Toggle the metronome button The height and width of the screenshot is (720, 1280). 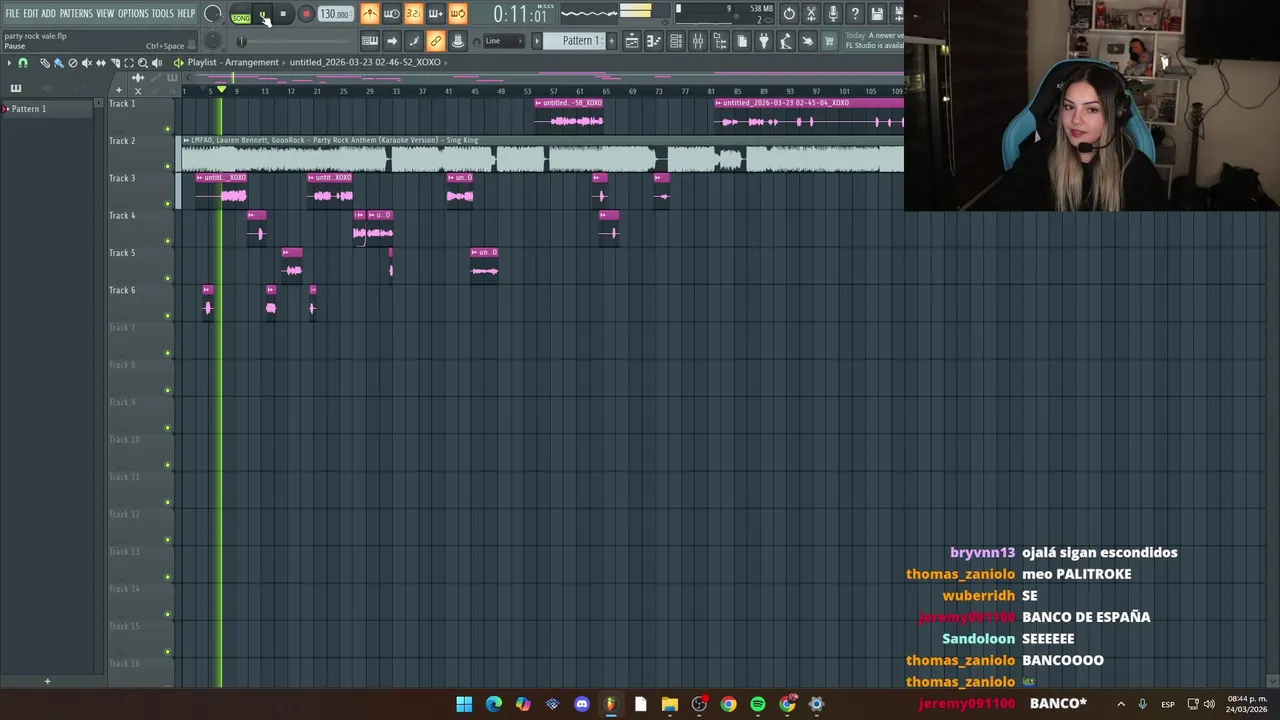click(x=370, y=14)
